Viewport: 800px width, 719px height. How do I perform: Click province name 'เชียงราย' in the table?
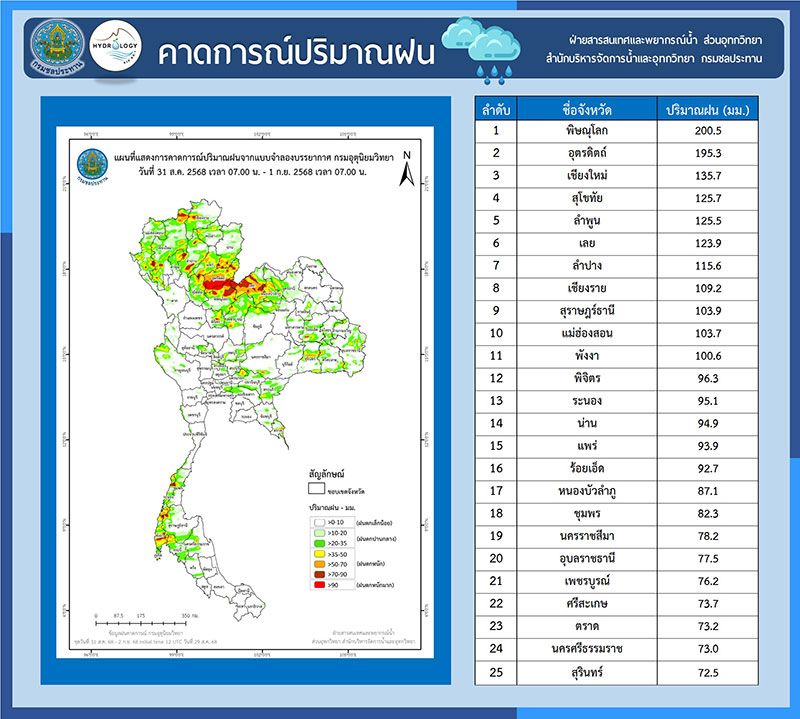[587, 288]
